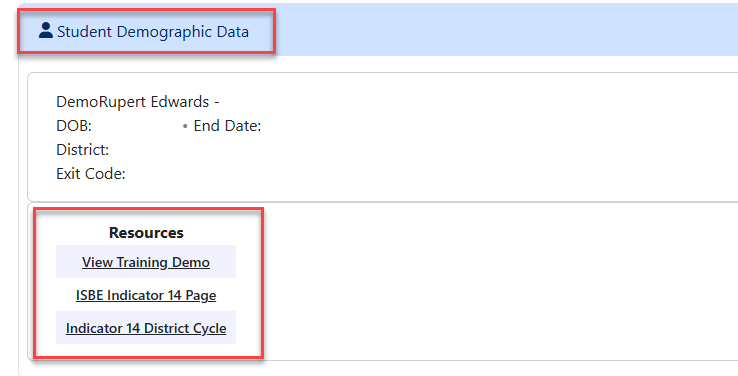Open the View Training Demo link
This screenshot has height=376, width=738.
(x=146, y=262)
